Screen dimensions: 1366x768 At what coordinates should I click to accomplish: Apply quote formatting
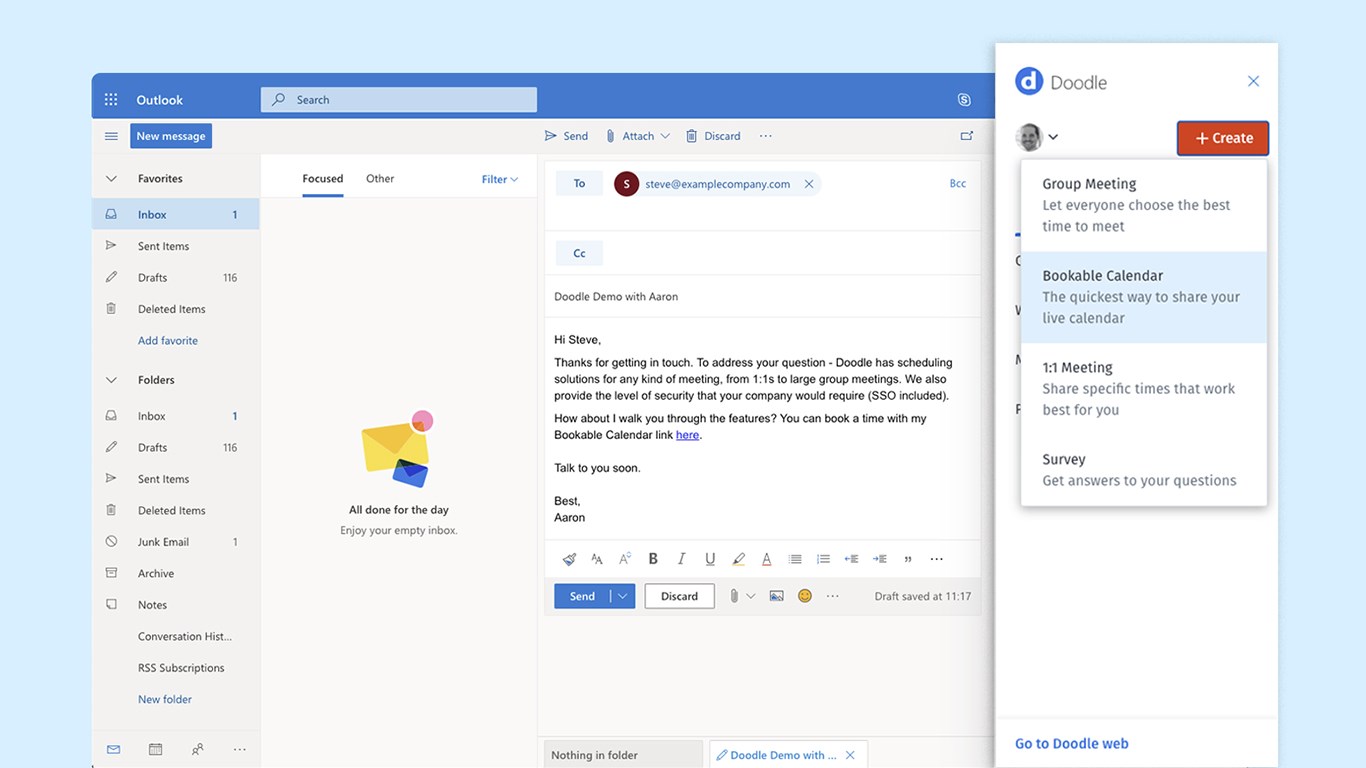coord(908,559)
